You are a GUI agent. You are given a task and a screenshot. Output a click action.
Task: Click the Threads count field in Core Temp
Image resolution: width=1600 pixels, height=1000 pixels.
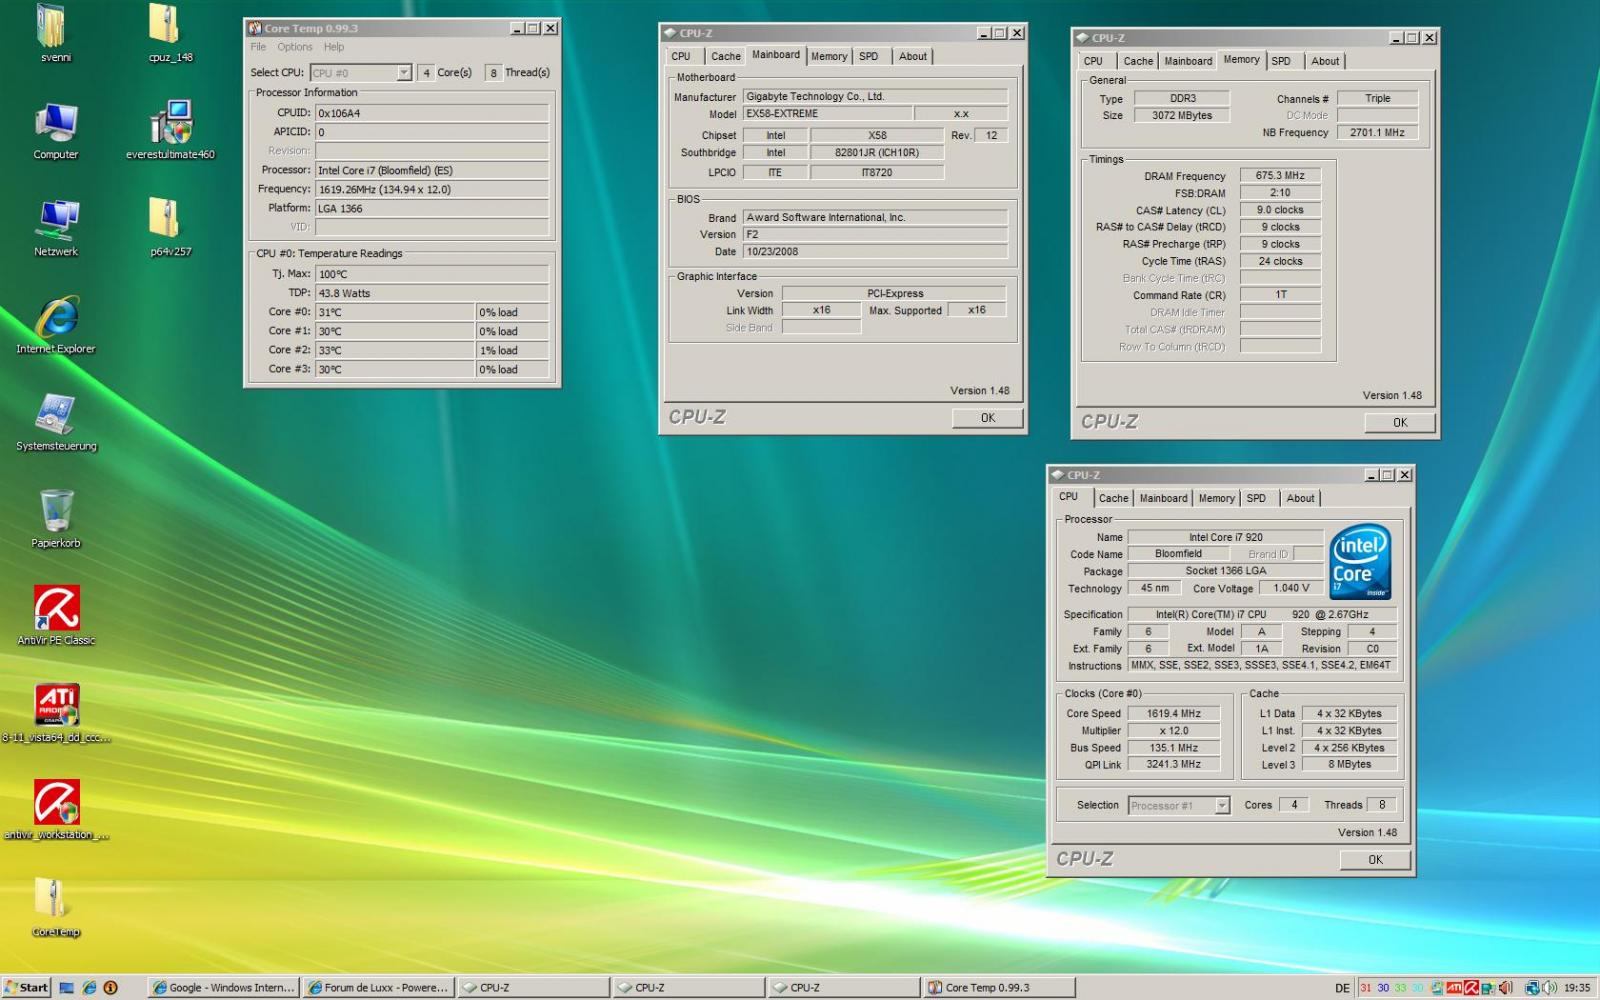pyautogui.click(x=493, y=72)
